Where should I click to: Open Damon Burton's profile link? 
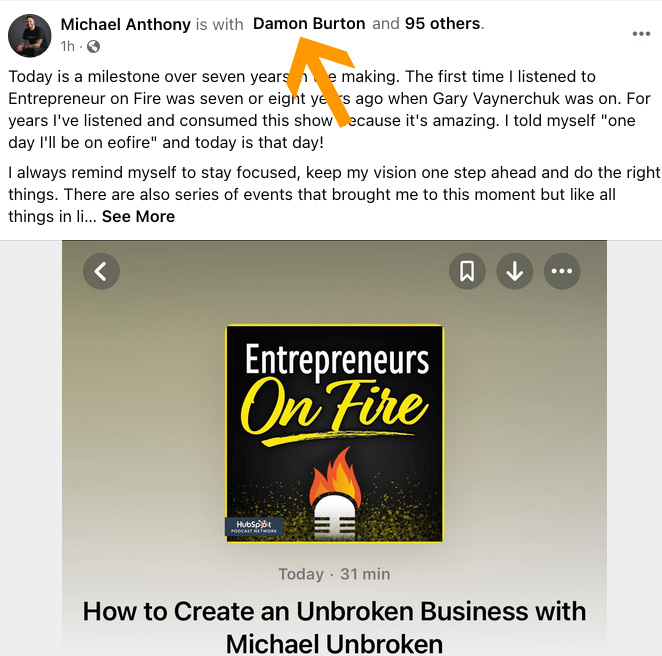pyautogui.click(x=309, y=24)
